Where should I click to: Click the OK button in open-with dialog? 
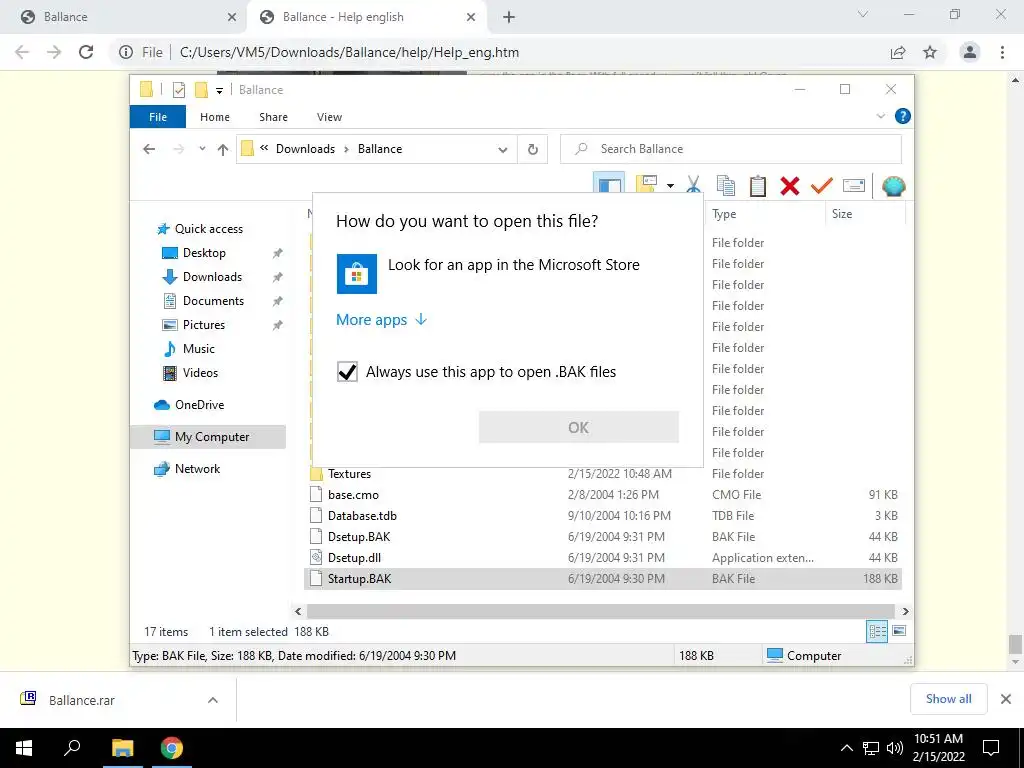pos(579,427)
